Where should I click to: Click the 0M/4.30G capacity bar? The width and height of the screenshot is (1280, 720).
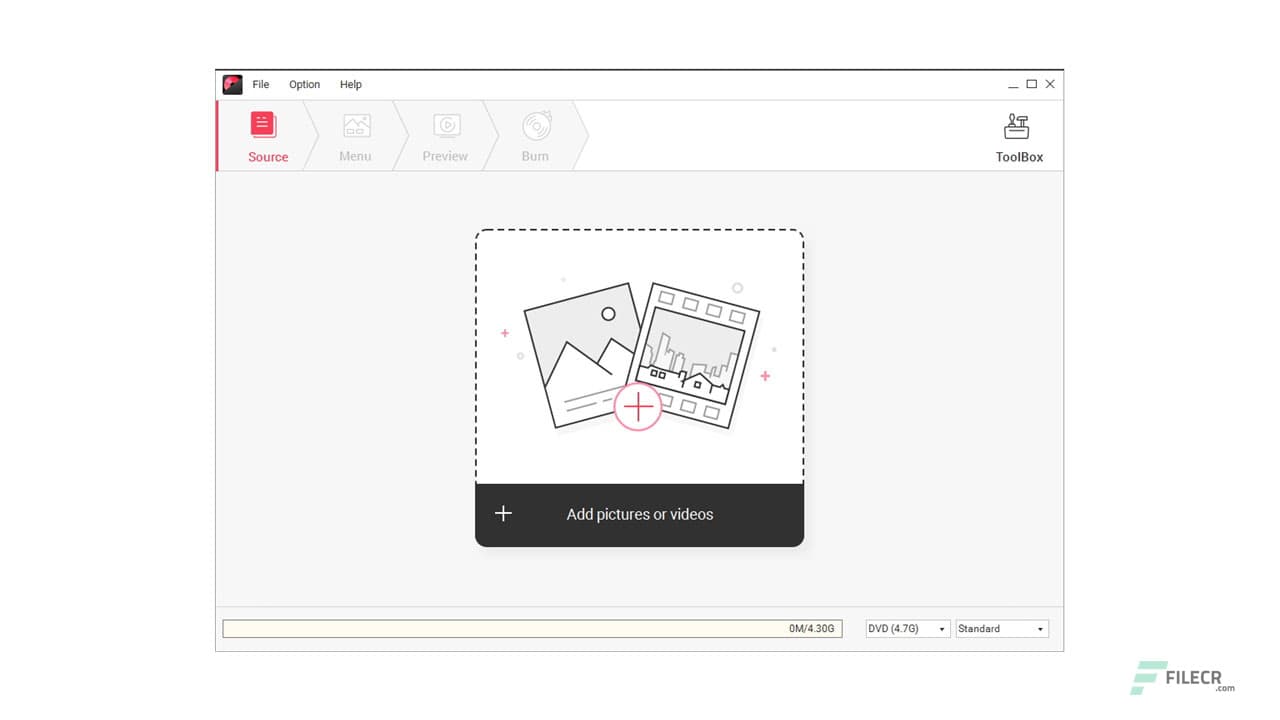[x=532, y=628]
